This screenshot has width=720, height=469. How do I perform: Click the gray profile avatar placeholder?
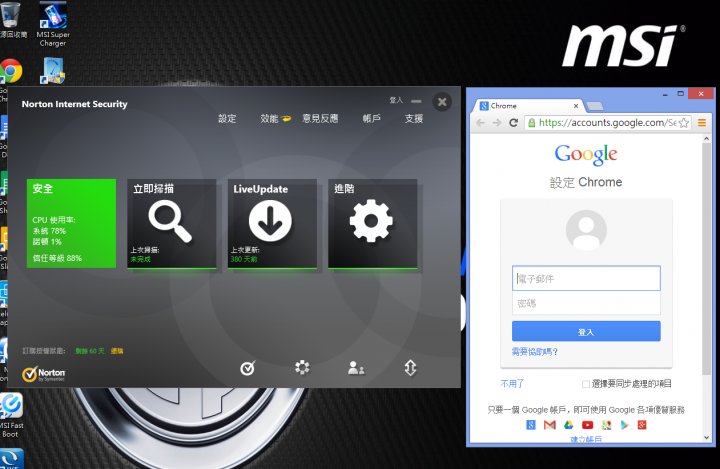[586, 230]
